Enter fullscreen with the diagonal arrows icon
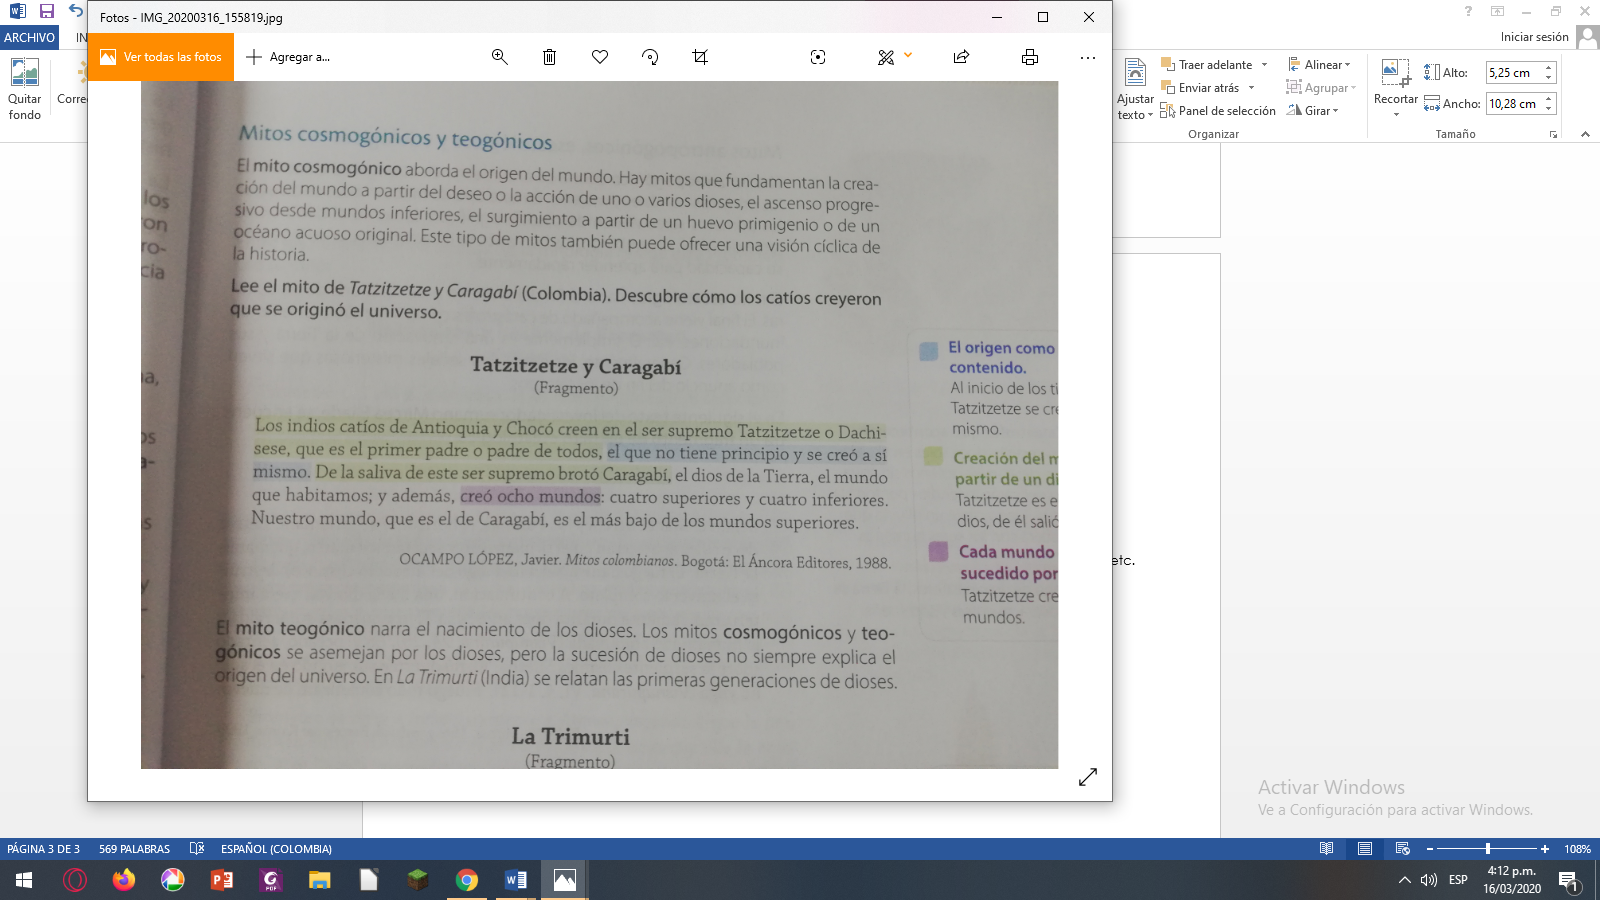 tap(1088, 777)
